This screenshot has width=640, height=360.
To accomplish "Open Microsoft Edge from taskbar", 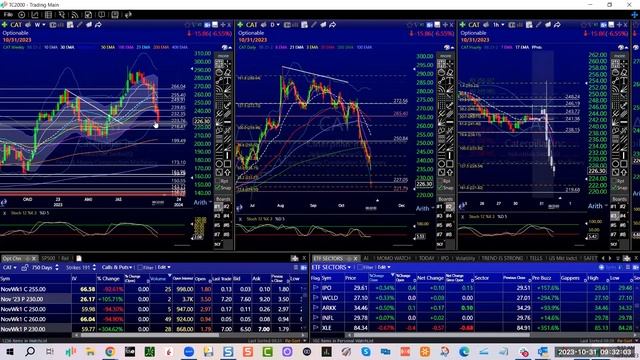I will click(464, 351).
